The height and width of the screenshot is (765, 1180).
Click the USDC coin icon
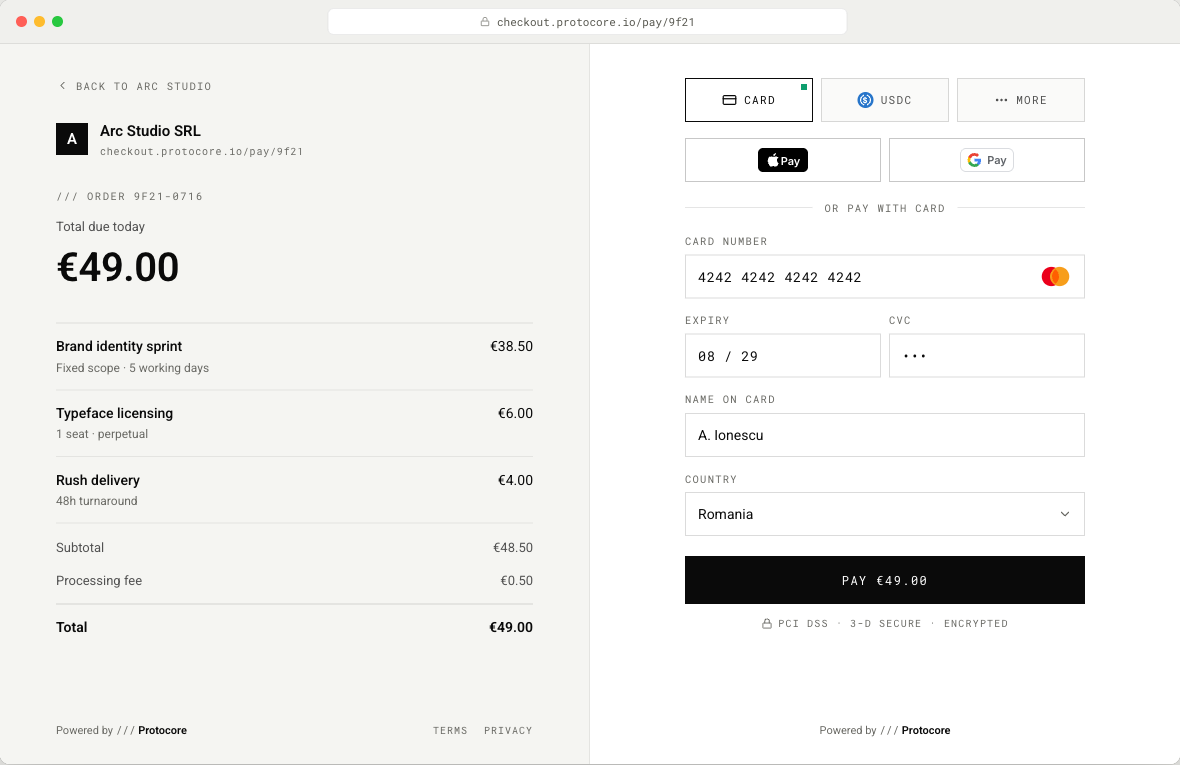865,100
